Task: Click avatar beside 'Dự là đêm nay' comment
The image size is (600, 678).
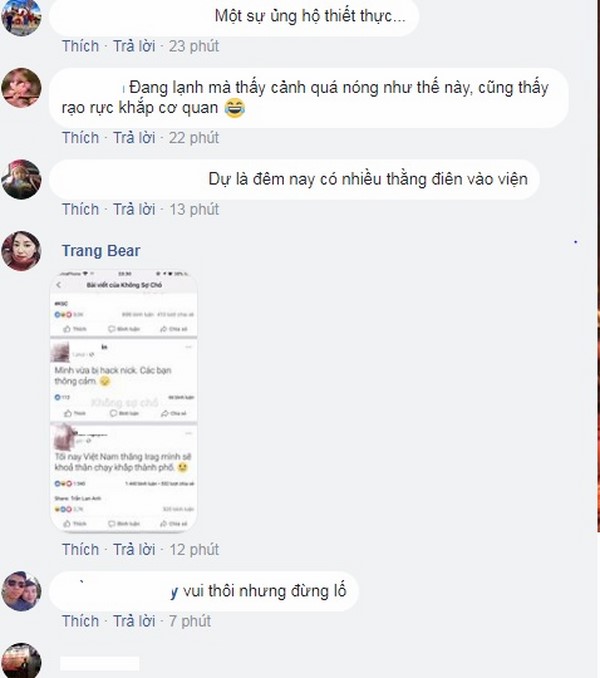Action: (x=21, y=179)
